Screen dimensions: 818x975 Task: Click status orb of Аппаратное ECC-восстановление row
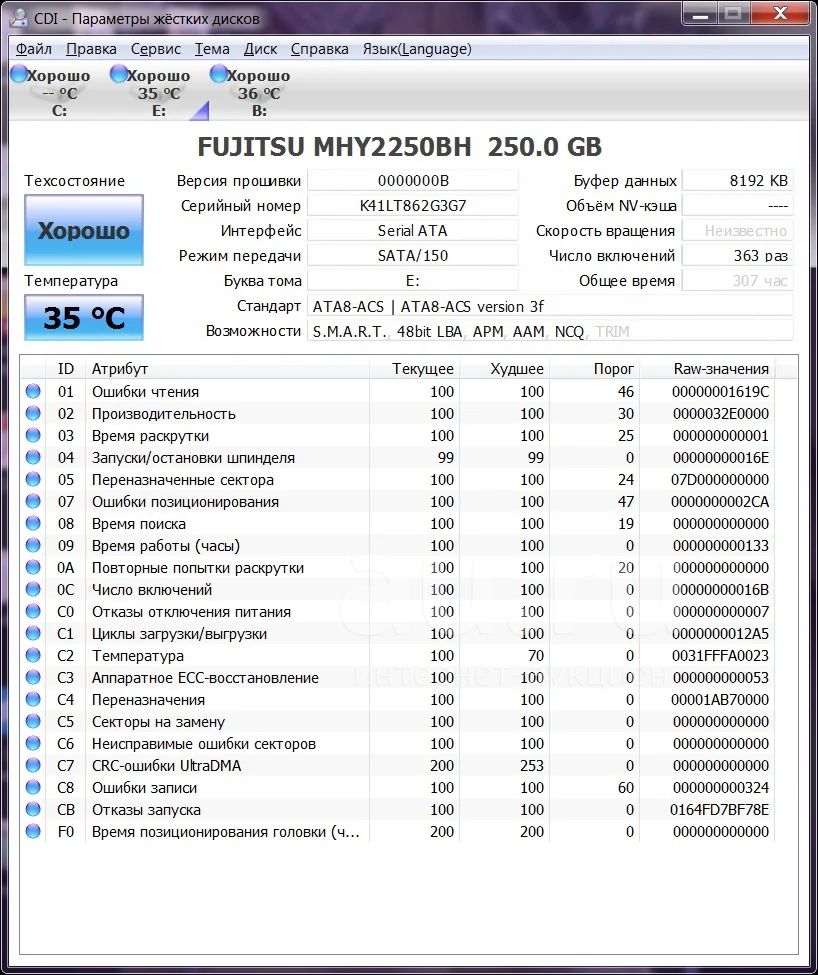[33, 677]
